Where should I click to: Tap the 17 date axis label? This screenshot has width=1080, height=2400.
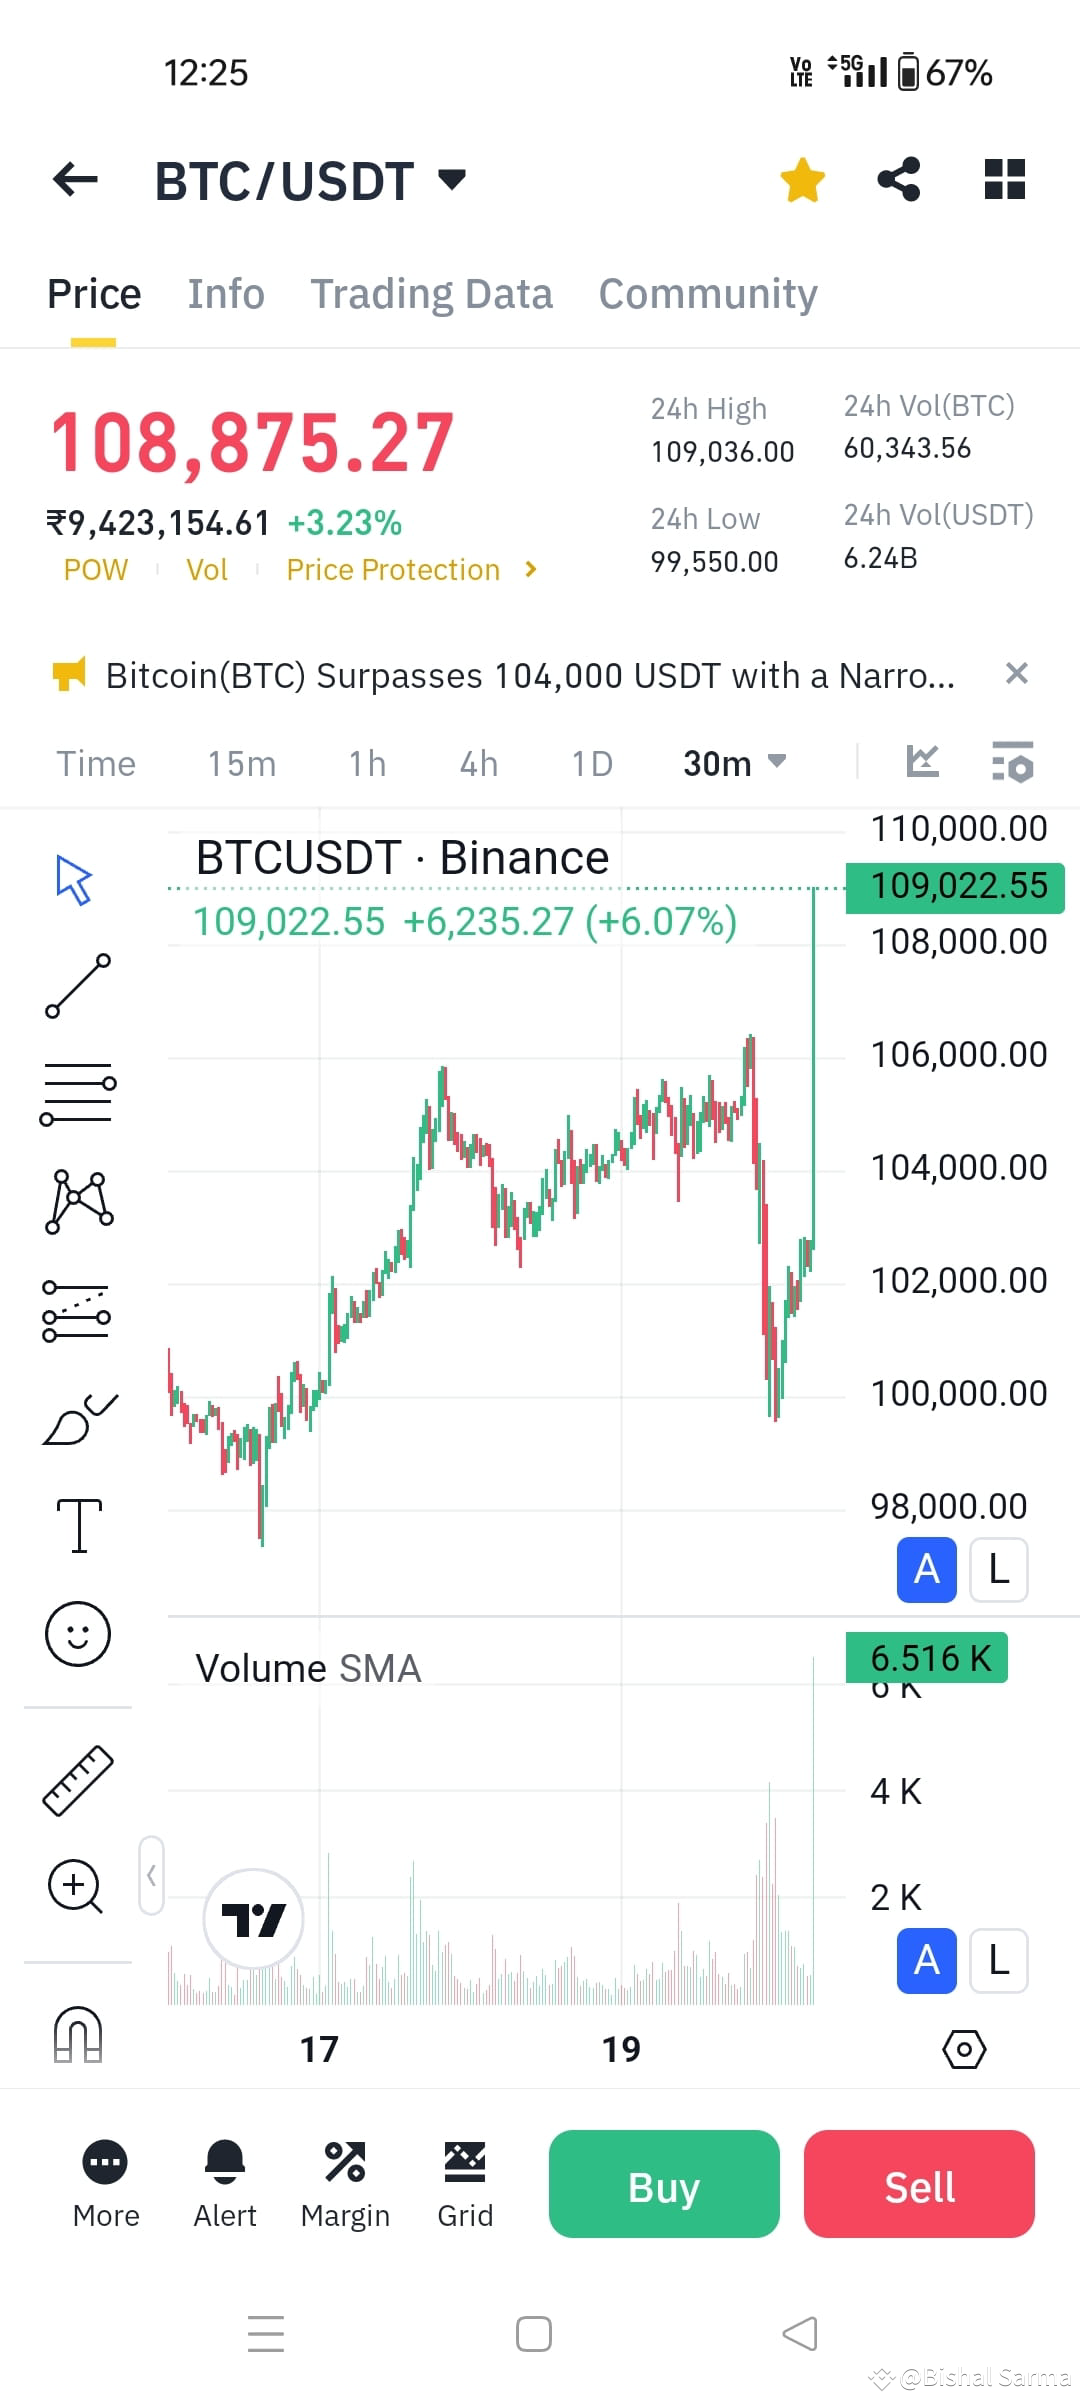319,2050
